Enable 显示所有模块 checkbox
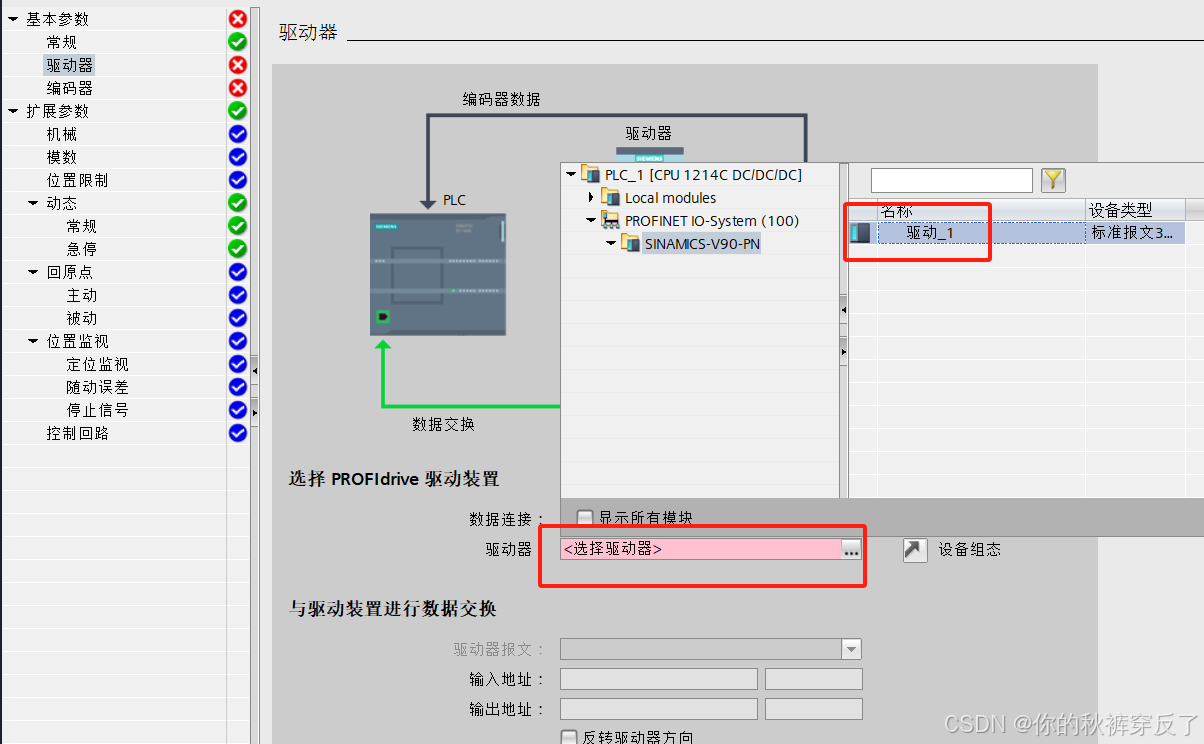Image resolution: width=1204 pixels, height=744 pixels. click(585, 518)
